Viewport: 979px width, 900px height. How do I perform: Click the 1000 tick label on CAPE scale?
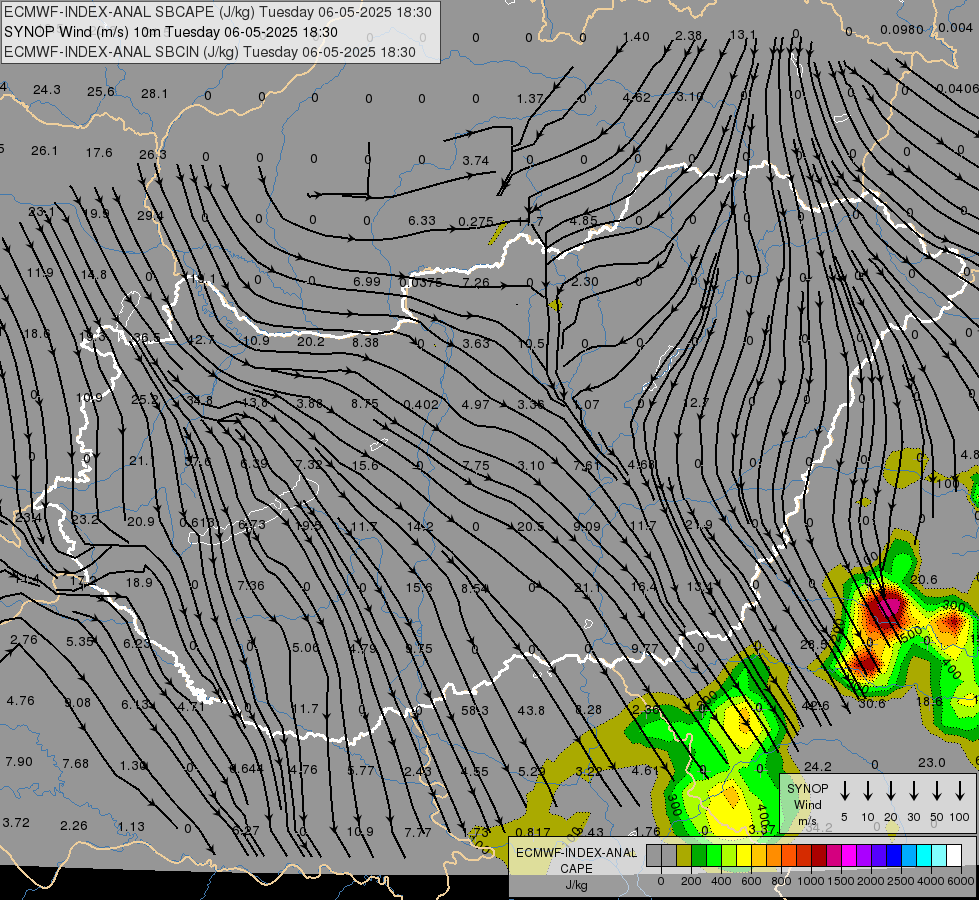(811, 881)
